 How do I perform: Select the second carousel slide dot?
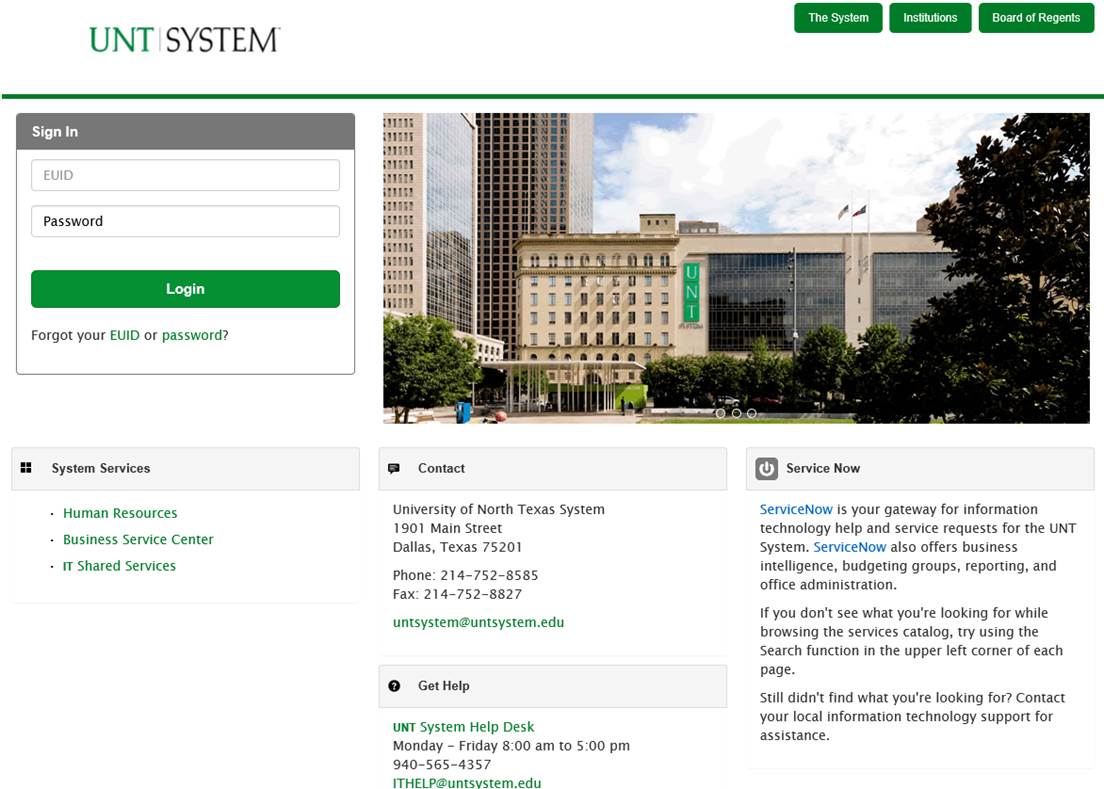[x=736, y=413]
